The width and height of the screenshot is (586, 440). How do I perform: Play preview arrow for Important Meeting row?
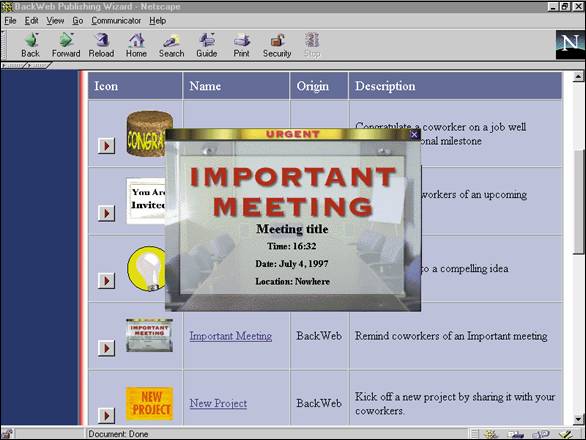107,348
